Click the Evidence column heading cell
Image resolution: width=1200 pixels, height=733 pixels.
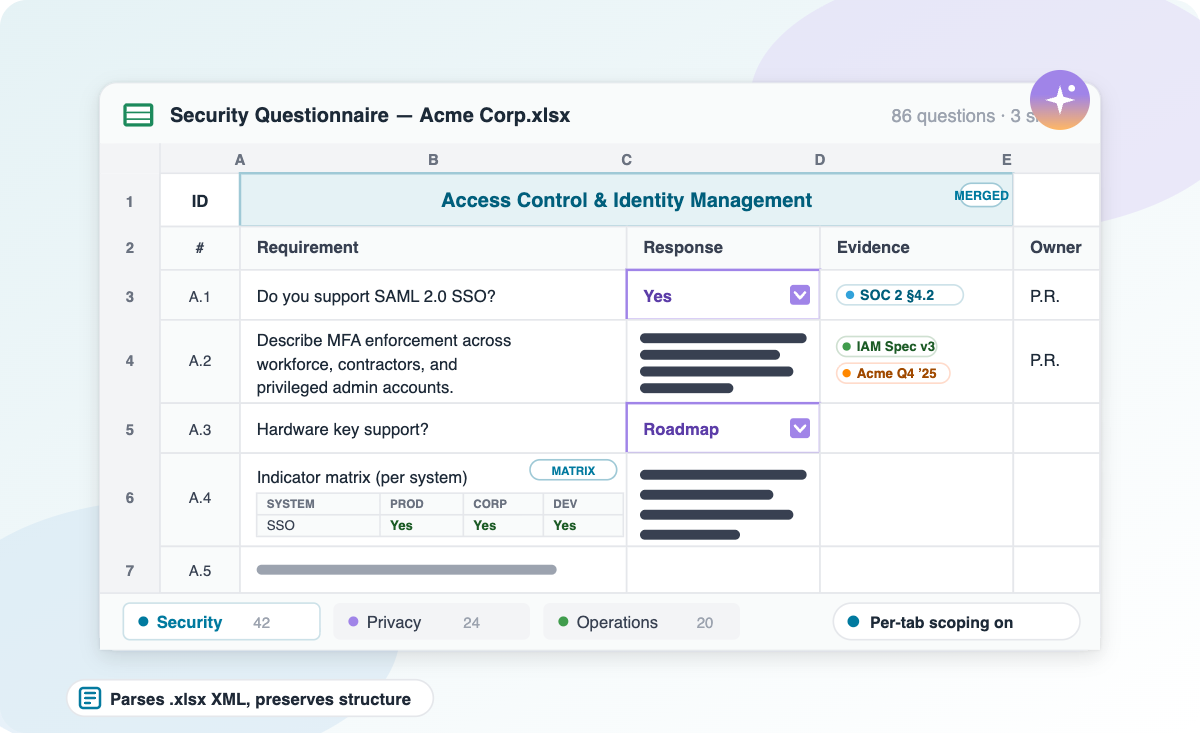click(916, 248)
